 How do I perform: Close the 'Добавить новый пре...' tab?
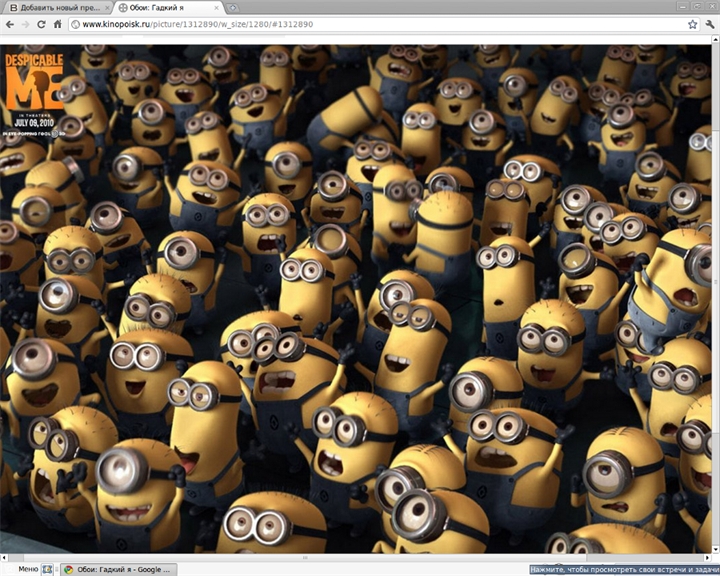coord(107,8)
